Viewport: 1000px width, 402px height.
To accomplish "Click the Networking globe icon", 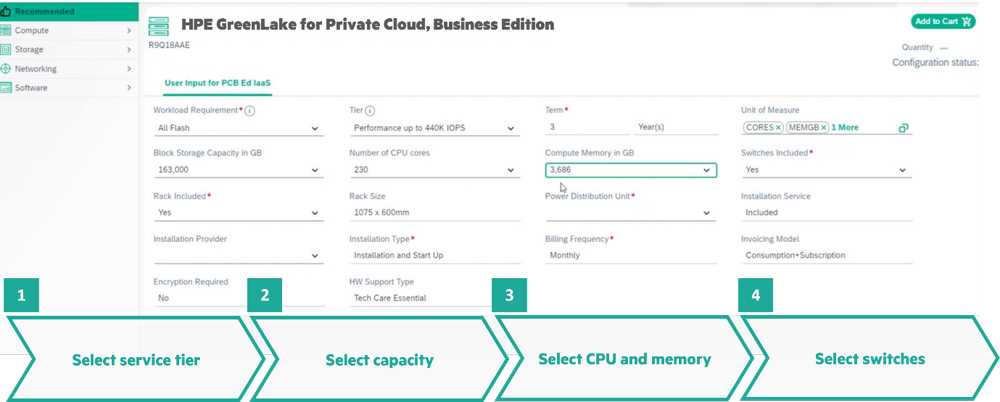I will point(6,69).
